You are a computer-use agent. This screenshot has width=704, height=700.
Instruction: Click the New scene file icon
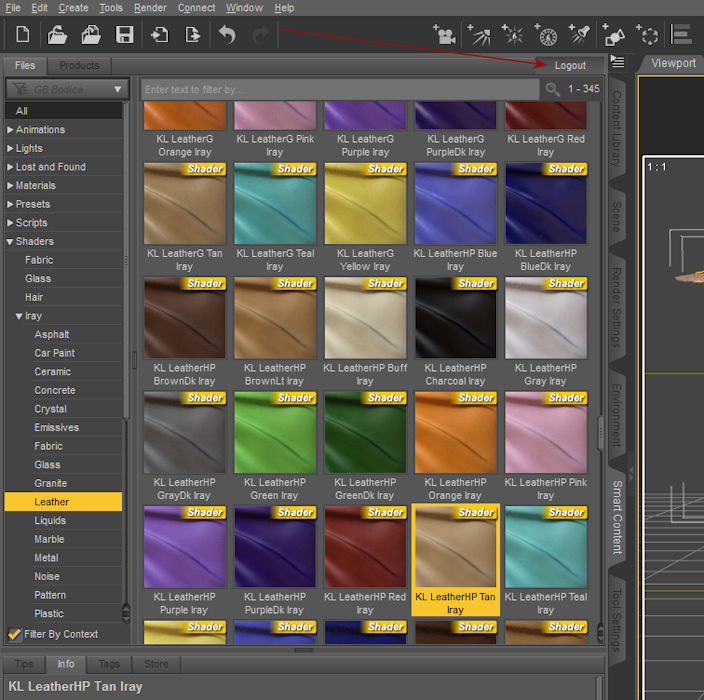(x=22, y=35)
